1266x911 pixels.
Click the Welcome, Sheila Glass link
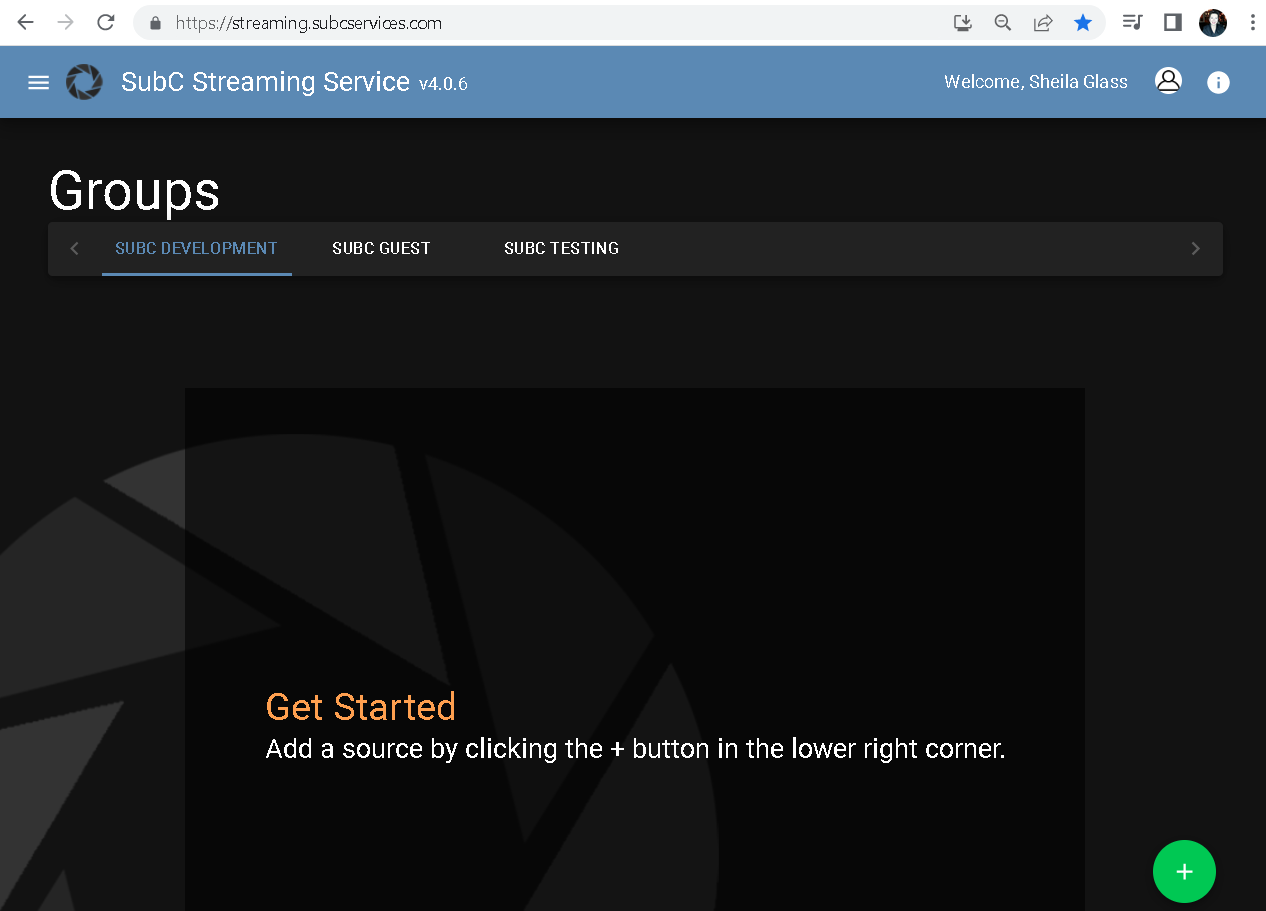(1035, 82)
